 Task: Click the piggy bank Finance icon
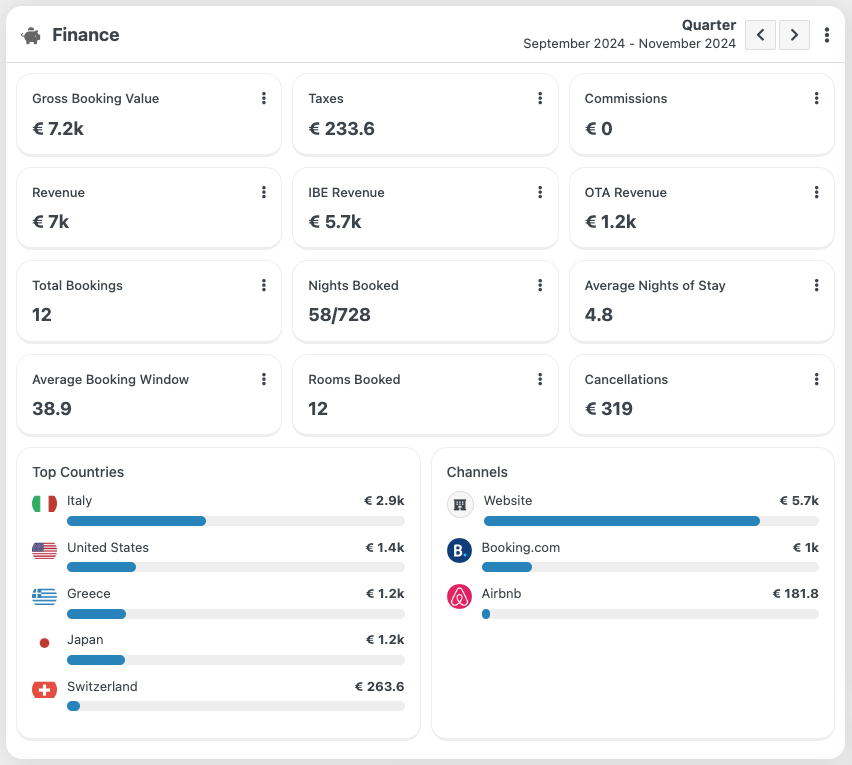click(31, 36)
